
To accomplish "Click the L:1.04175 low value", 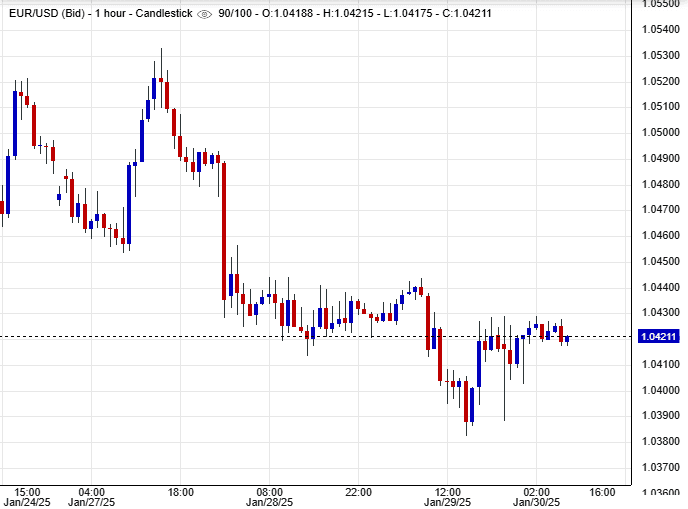I will [x=408, y=14].
